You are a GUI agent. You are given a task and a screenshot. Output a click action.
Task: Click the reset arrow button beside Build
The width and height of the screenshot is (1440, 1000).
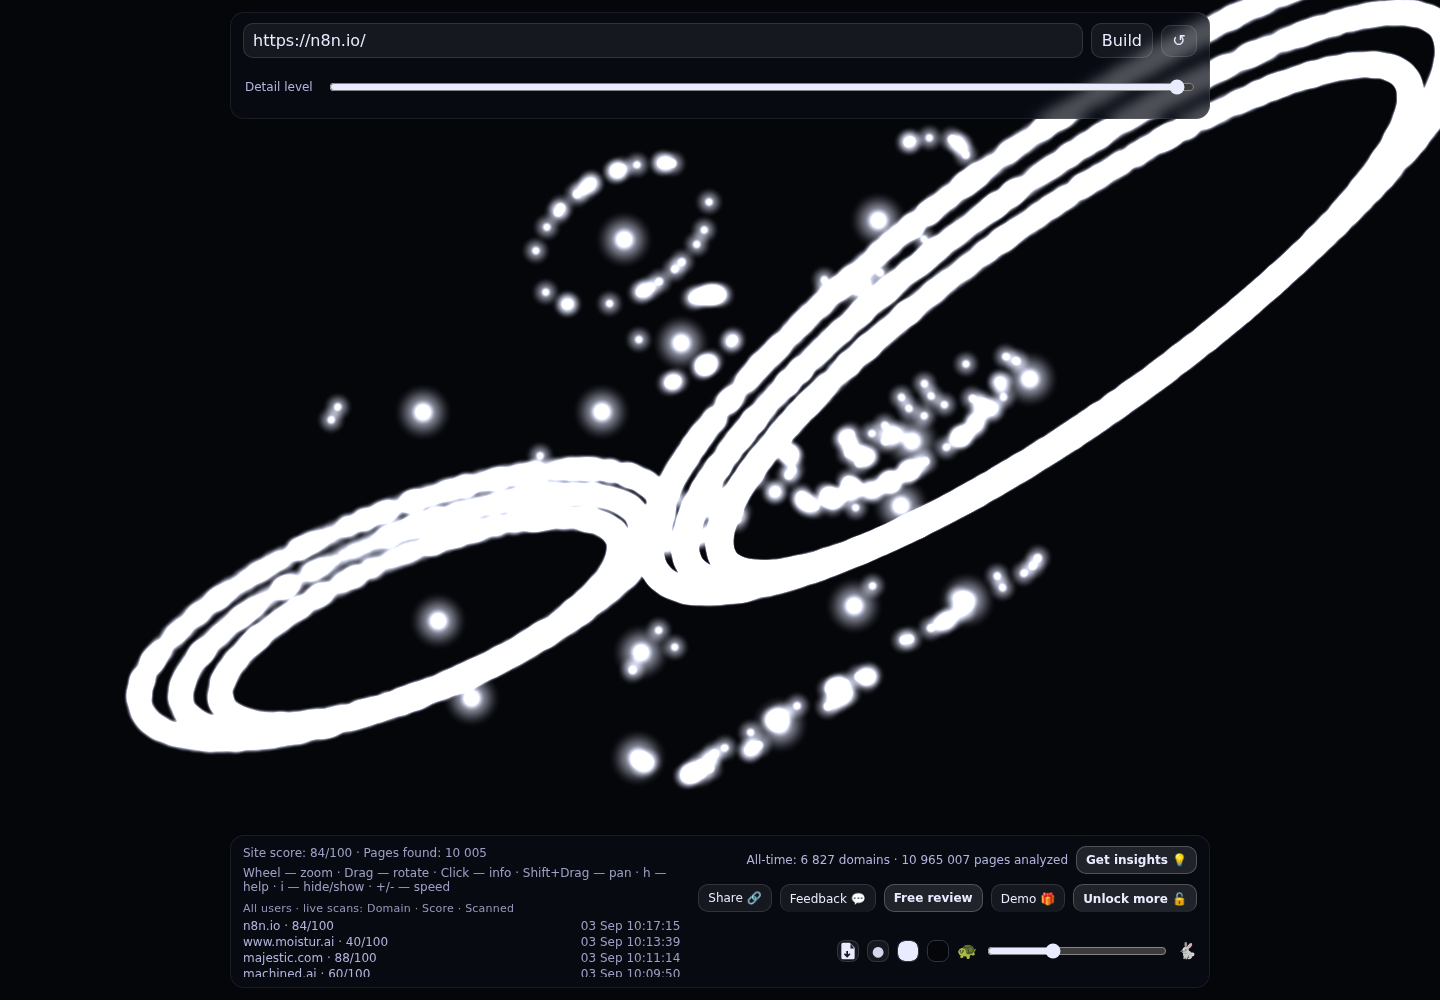1178,41
